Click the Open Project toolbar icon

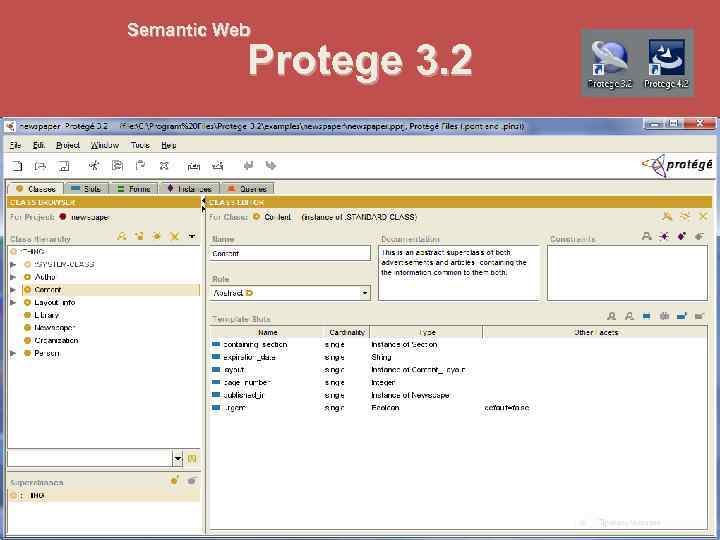(40, 166)
